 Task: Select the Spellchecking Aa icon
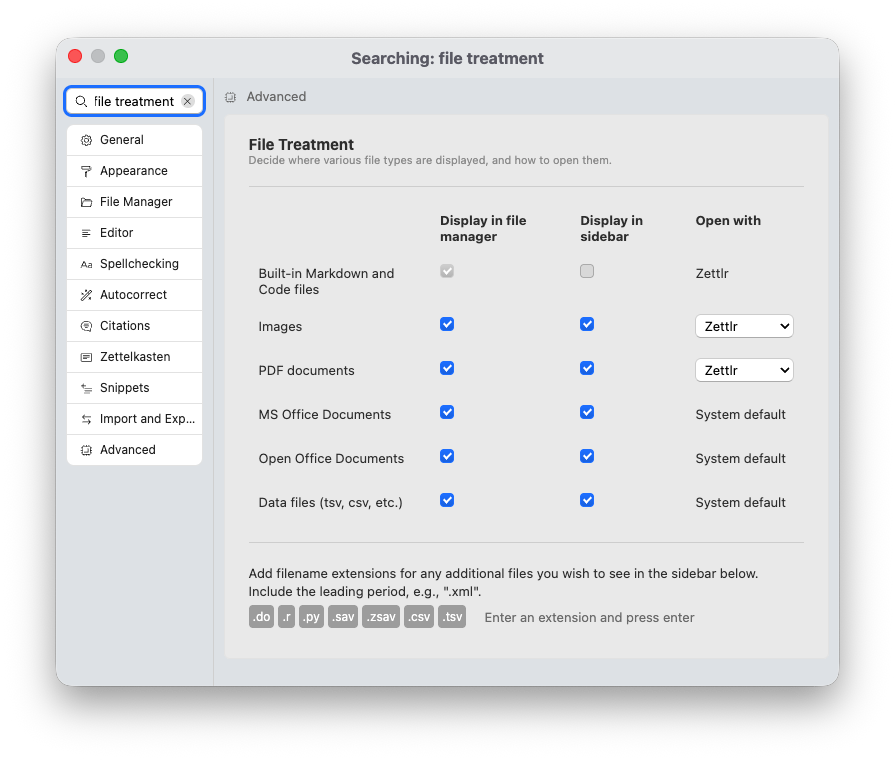coord(86,263)
